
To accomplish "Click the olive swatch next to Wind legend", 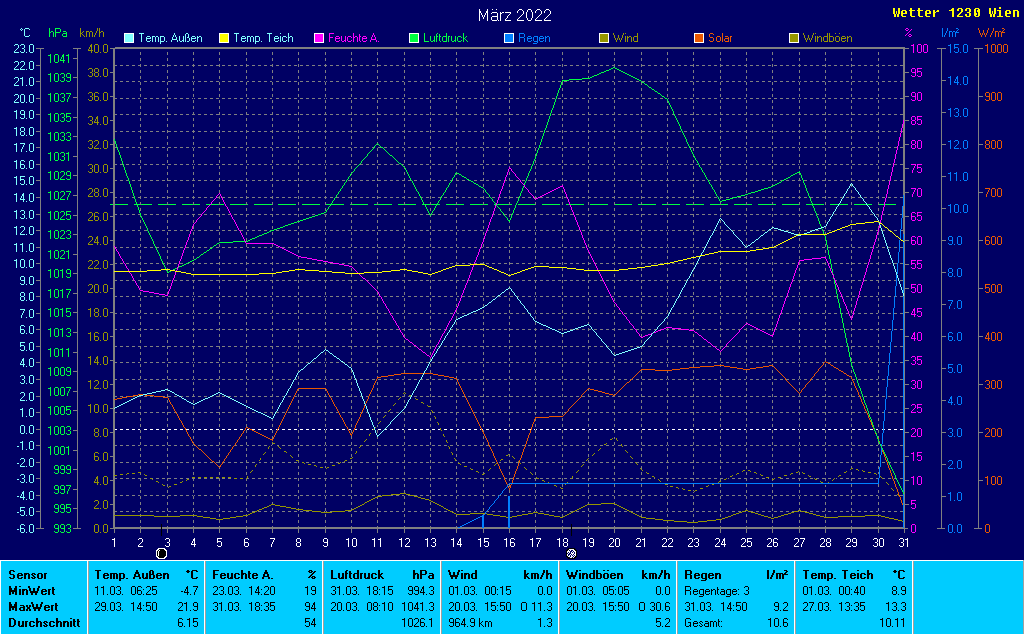I will tap(604, 39).
